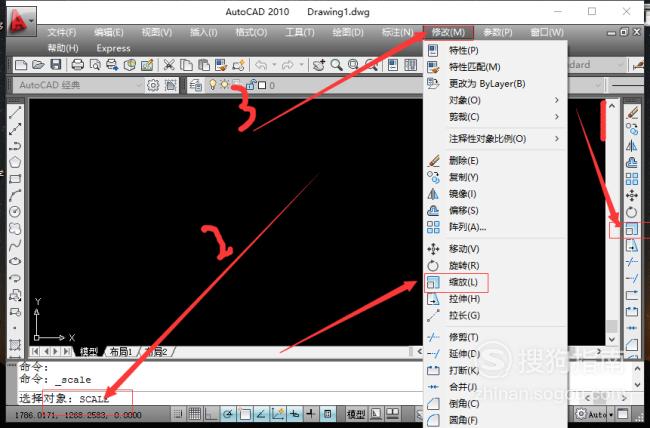Click the Erase tool in right toolbar

point(632,112)
